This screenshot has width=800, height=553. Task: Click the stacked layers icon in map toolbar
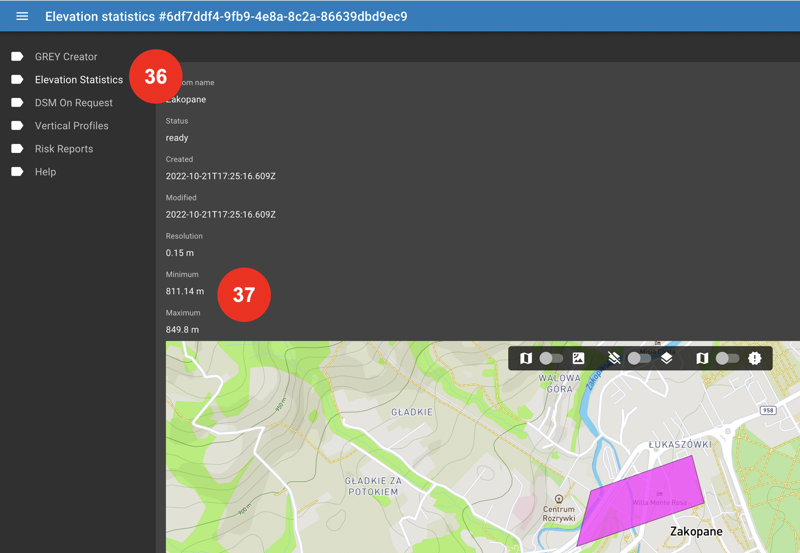pos(667,358)
